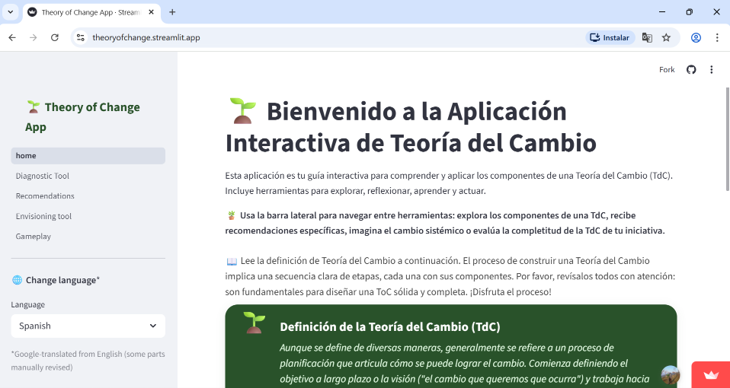This screenshot has height=388, width=730.
Task: Click the Definición de la Teoría del Cambio title
Action: click(390, 327)
